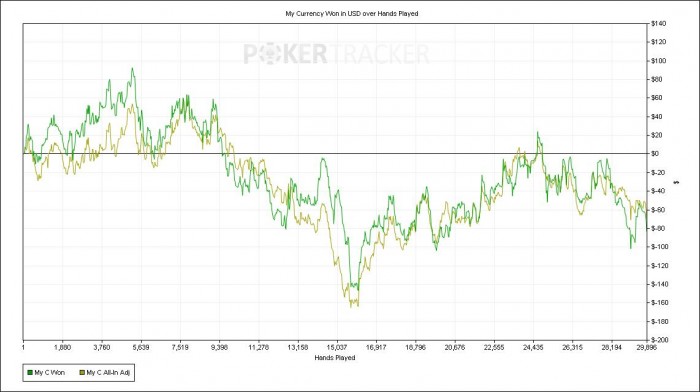The width and height of the screenshot is (700, 392).
Task: Click the 29,896 x-axis tick label
Action: click(646, 347)
